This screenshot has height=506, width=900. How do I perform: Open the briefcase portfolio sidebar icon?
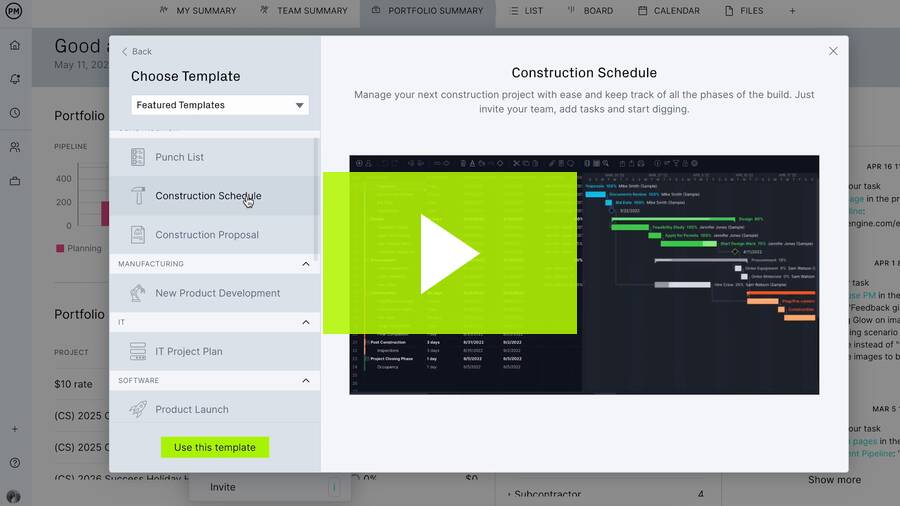click(x=15, y=181)
